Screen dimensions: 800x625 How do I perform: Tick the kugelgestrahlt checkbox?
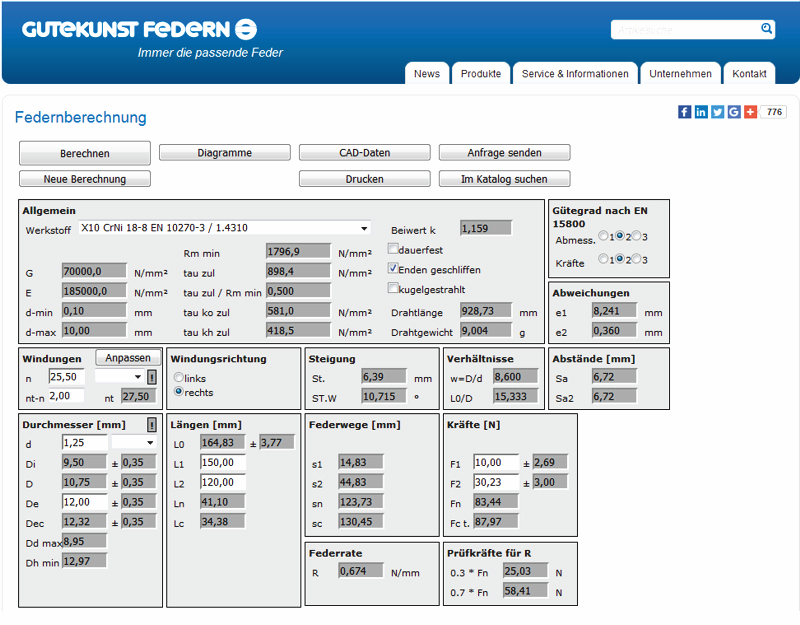pyautogui.click(x=393, y=288)
